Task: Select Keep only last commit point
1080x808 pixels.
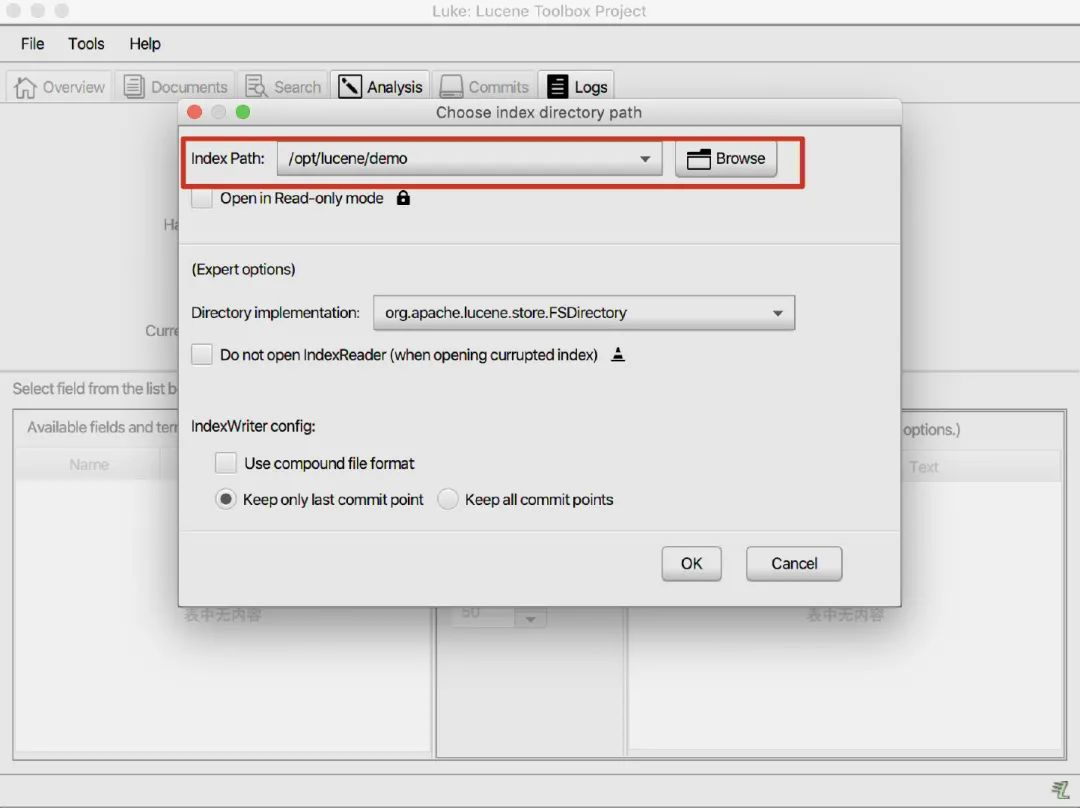Action: coord(225,499)
